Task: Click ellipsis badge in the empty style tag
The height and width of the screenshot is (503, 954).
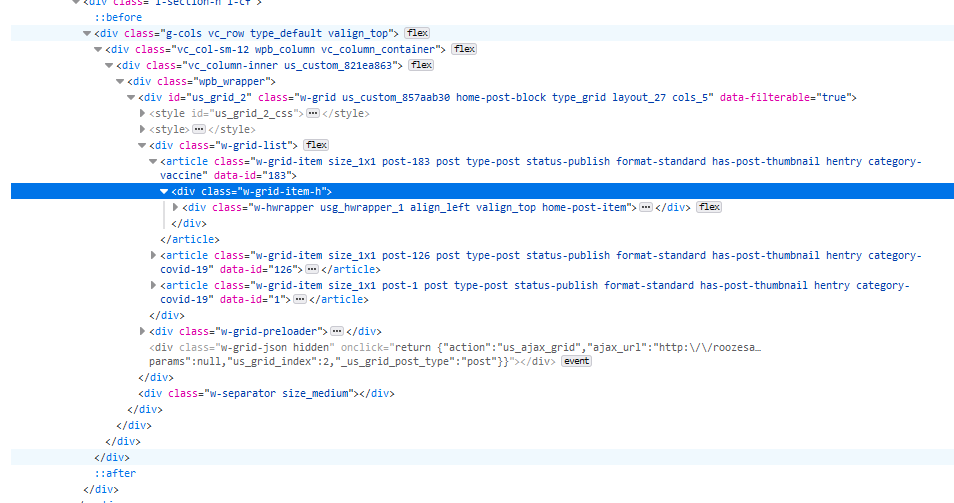Action: pos(199,129)
